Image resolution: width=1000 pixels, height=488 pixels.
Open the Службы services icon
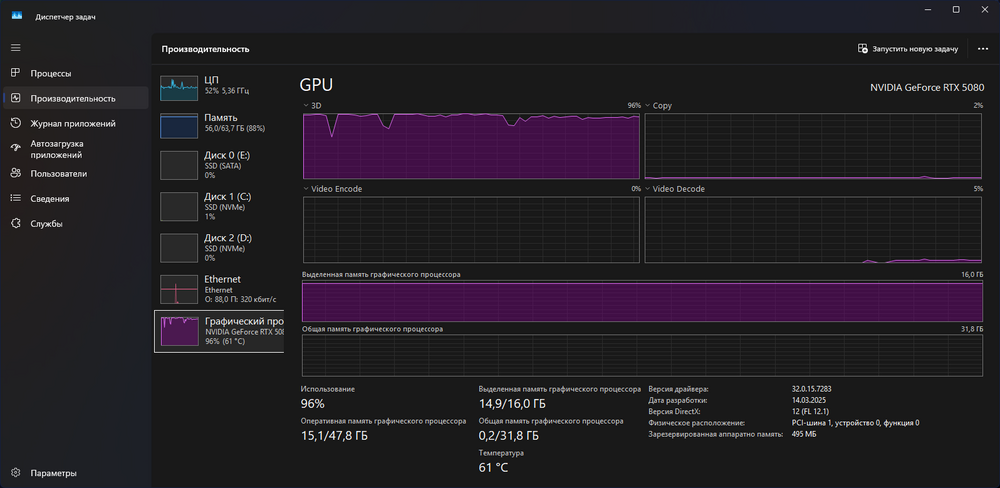[16, 223]
